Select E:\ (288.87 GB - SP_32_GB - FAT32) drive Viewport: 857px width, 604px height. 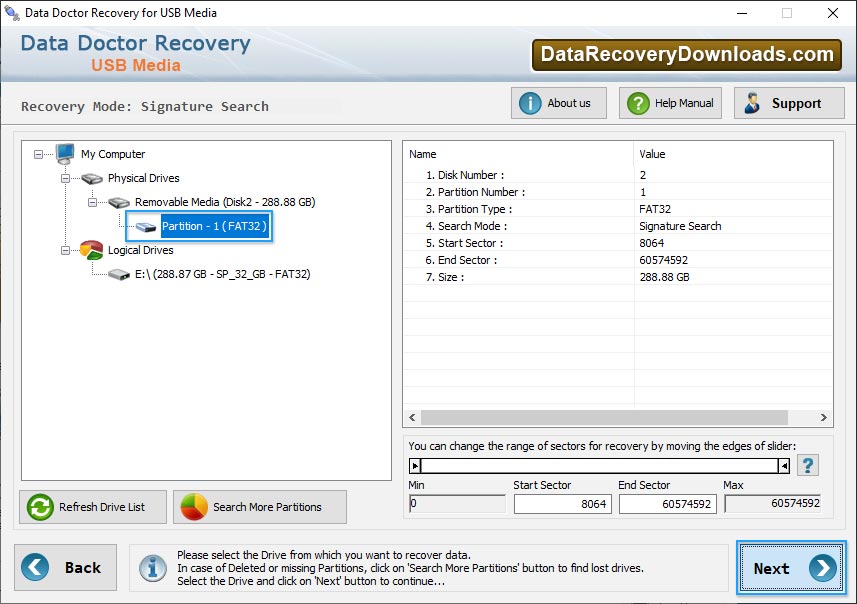coord(222,274)
